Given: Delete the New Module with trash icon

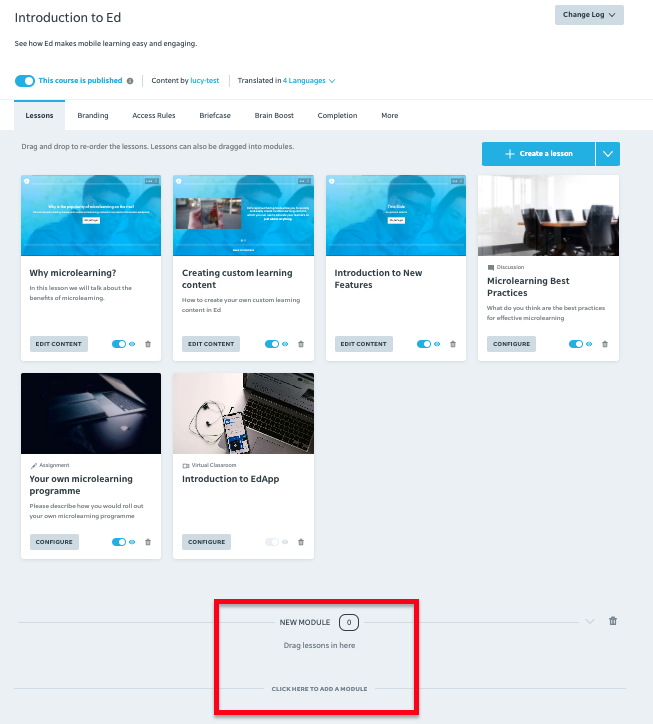Looking at the screenshot, I should point(613,621).
